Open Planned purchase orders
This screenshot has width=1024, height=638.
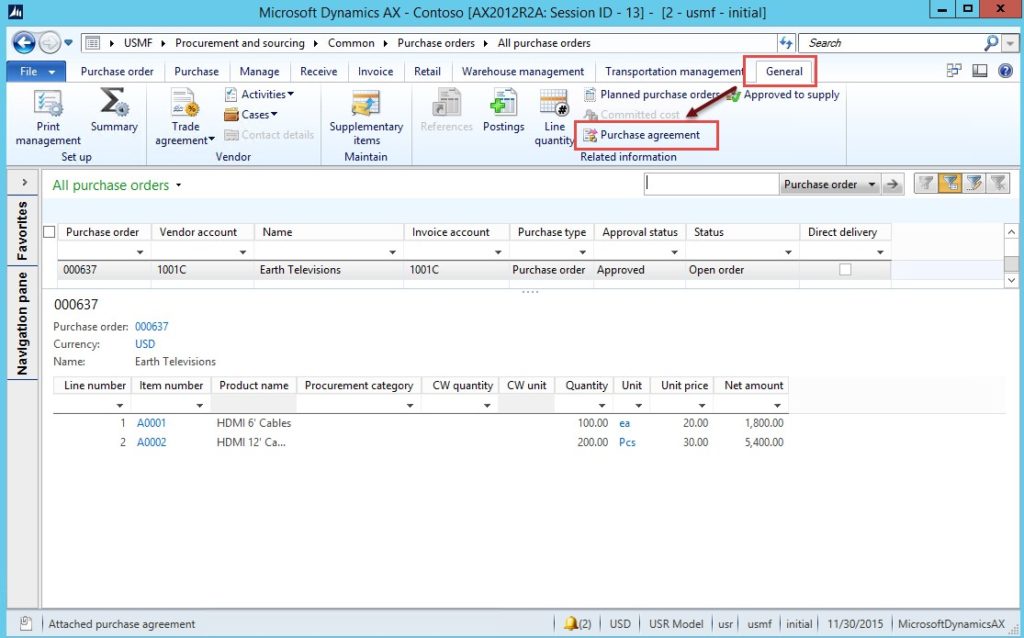[x=651, y=95]
